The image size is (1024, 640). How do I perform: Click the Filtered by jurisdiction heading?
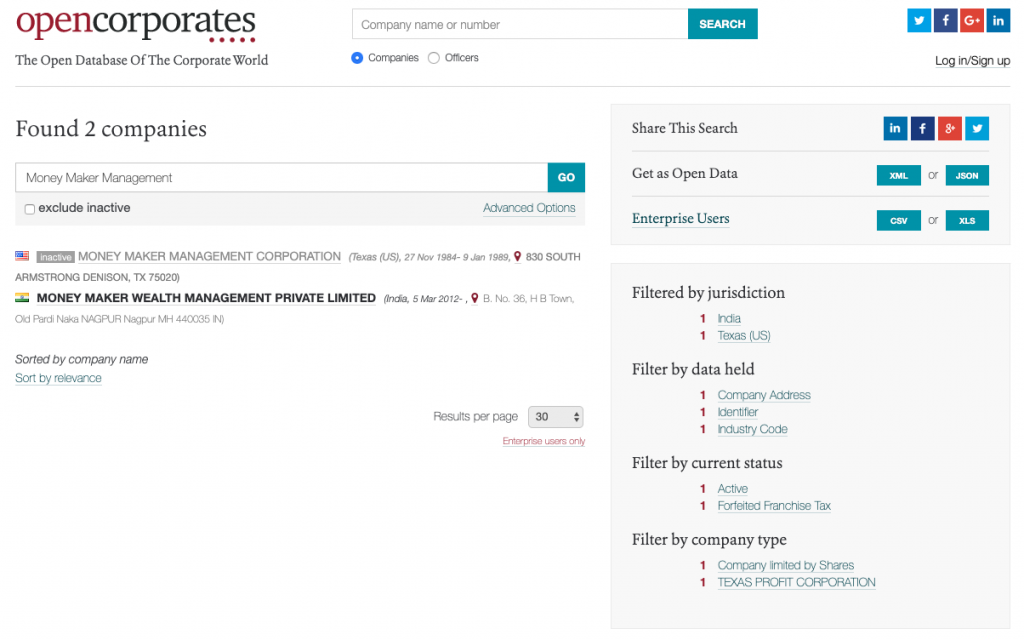click(x=708, y=293)
